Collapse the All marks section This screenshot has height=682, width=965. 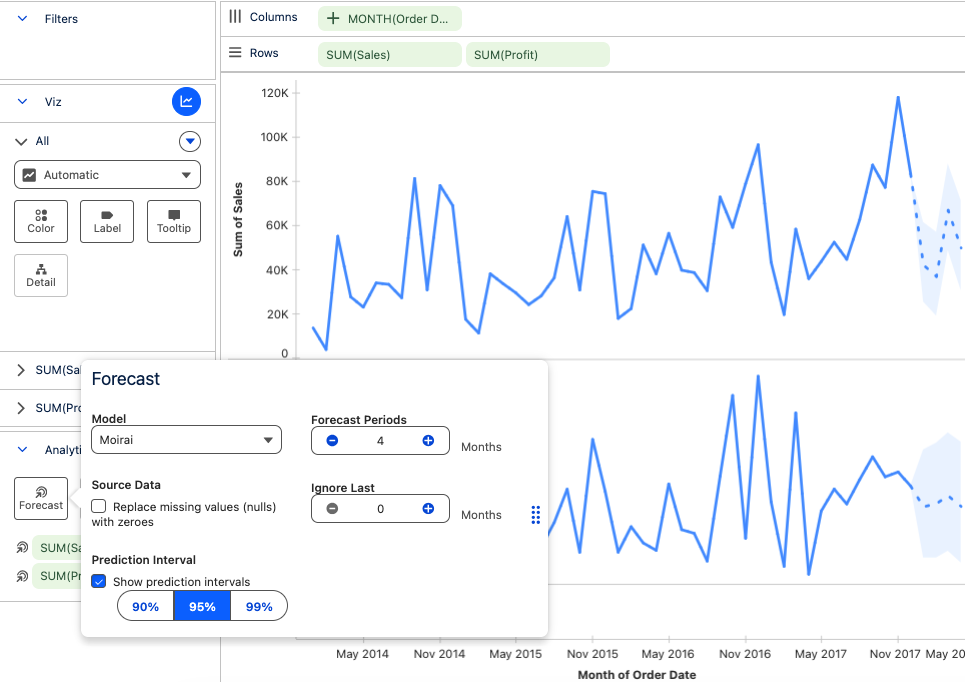tap(21, 142)
